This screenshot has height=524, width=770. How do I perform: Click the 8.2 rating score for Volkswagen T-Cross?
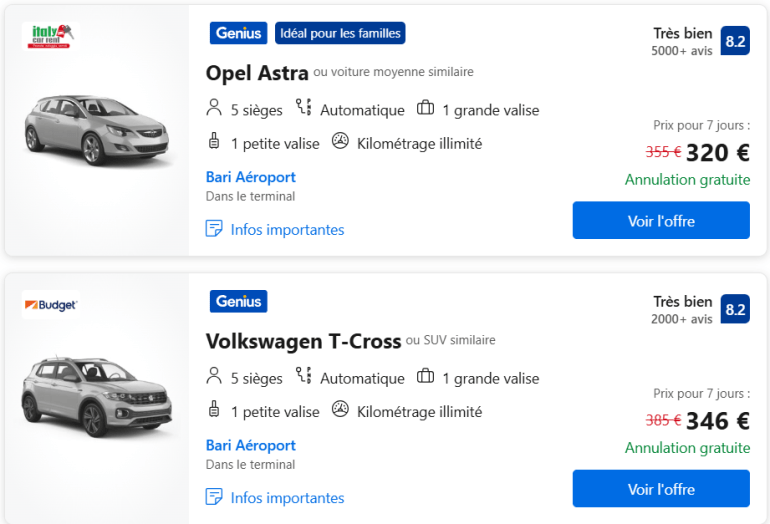[x=735, y=309]
